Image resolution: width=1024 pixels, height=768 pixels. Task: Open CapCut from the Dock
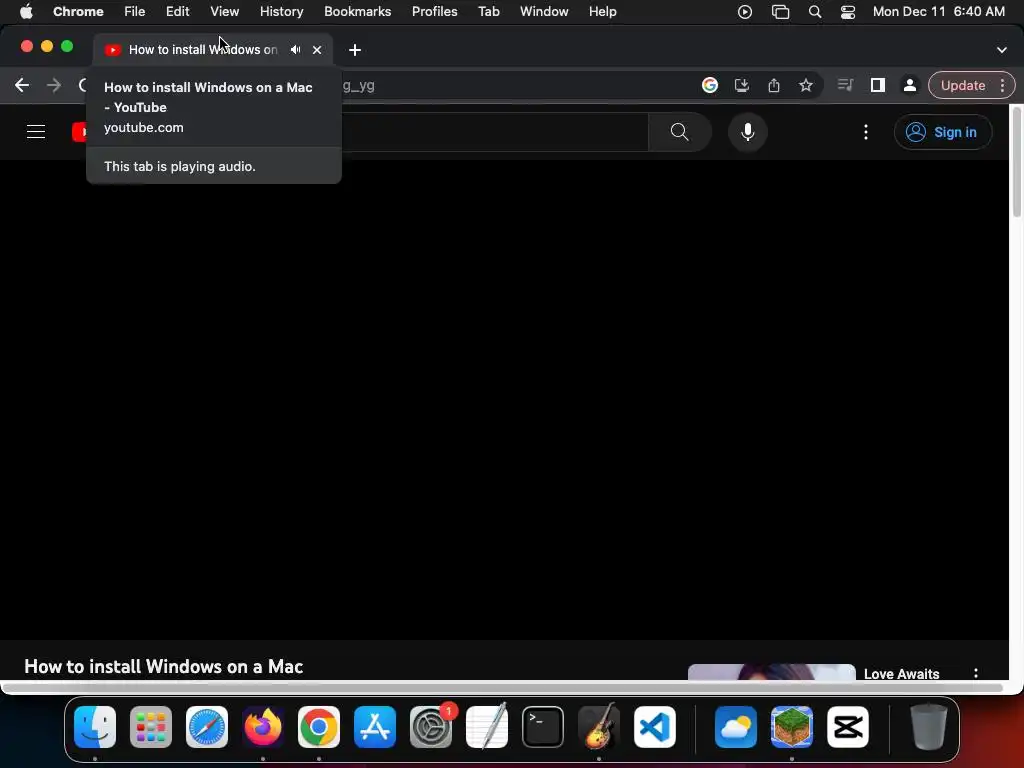pos(848,727)
